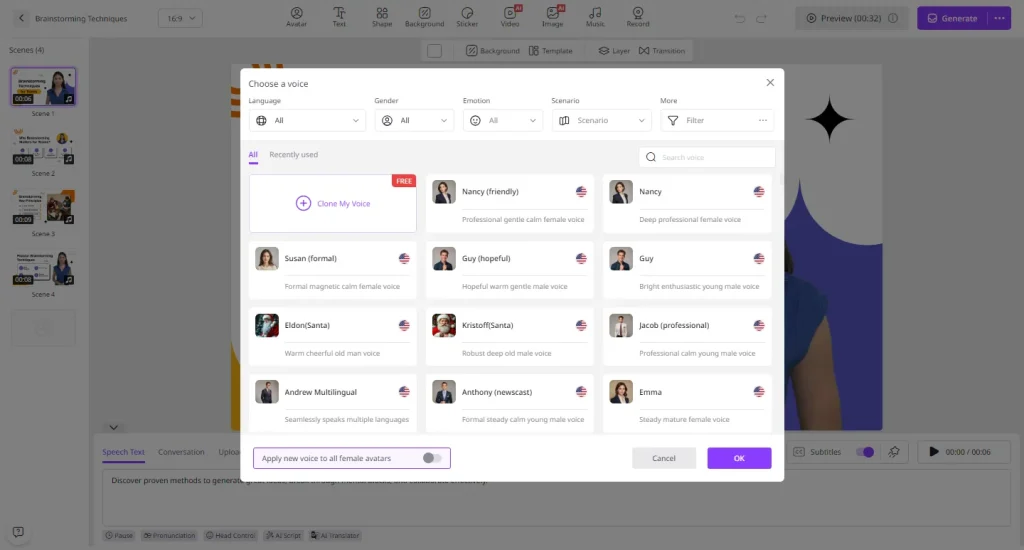This screenshot has height=550, width=1024.
Task: Open the Shape tool
Action: 382,18
